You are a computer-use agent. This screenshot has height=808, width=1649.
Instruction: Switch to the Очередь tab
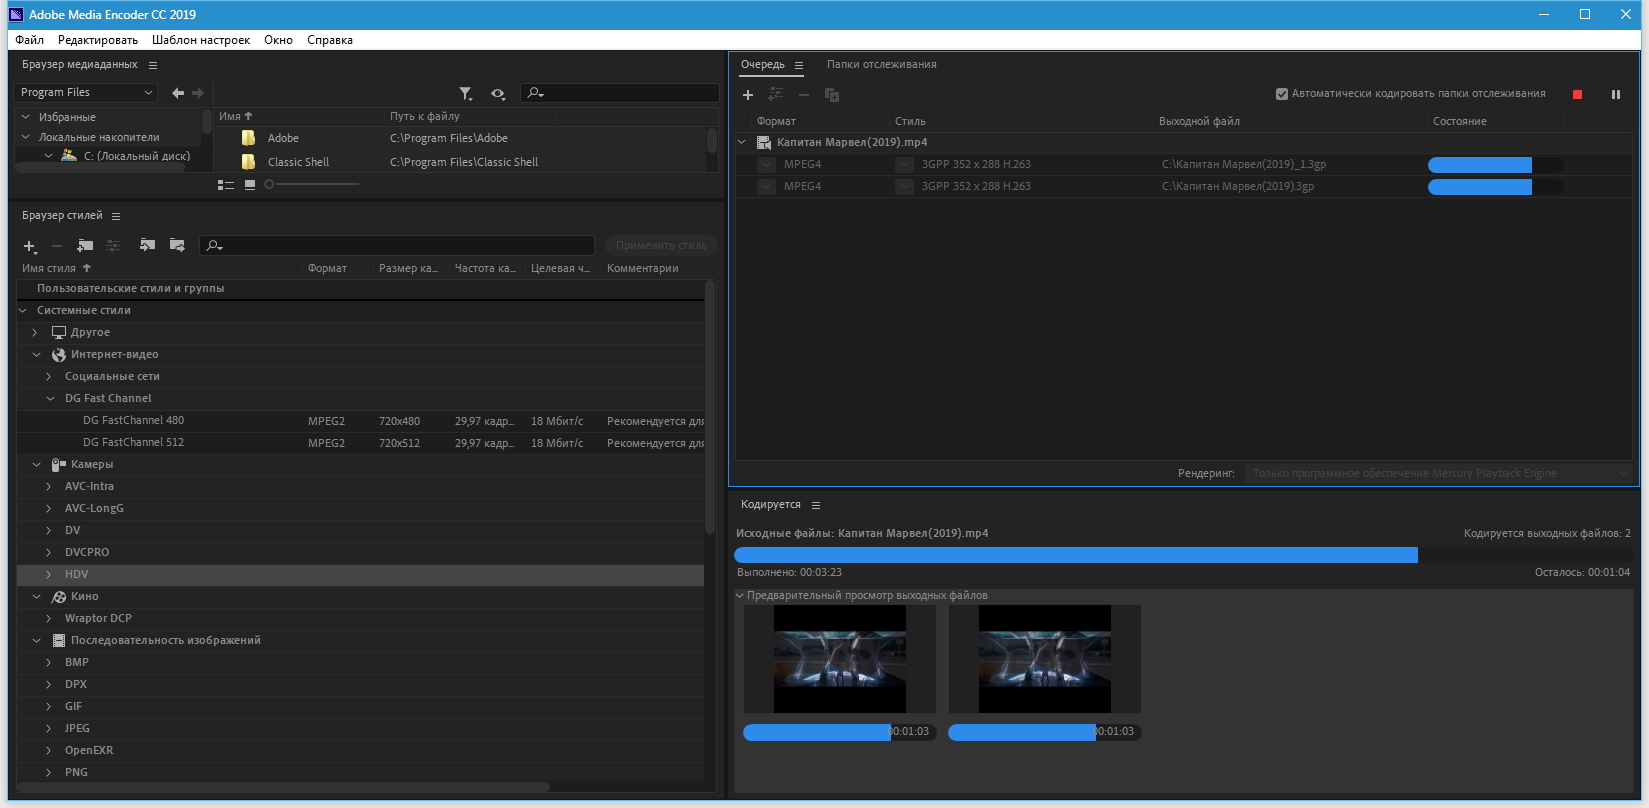coord(763,65)
